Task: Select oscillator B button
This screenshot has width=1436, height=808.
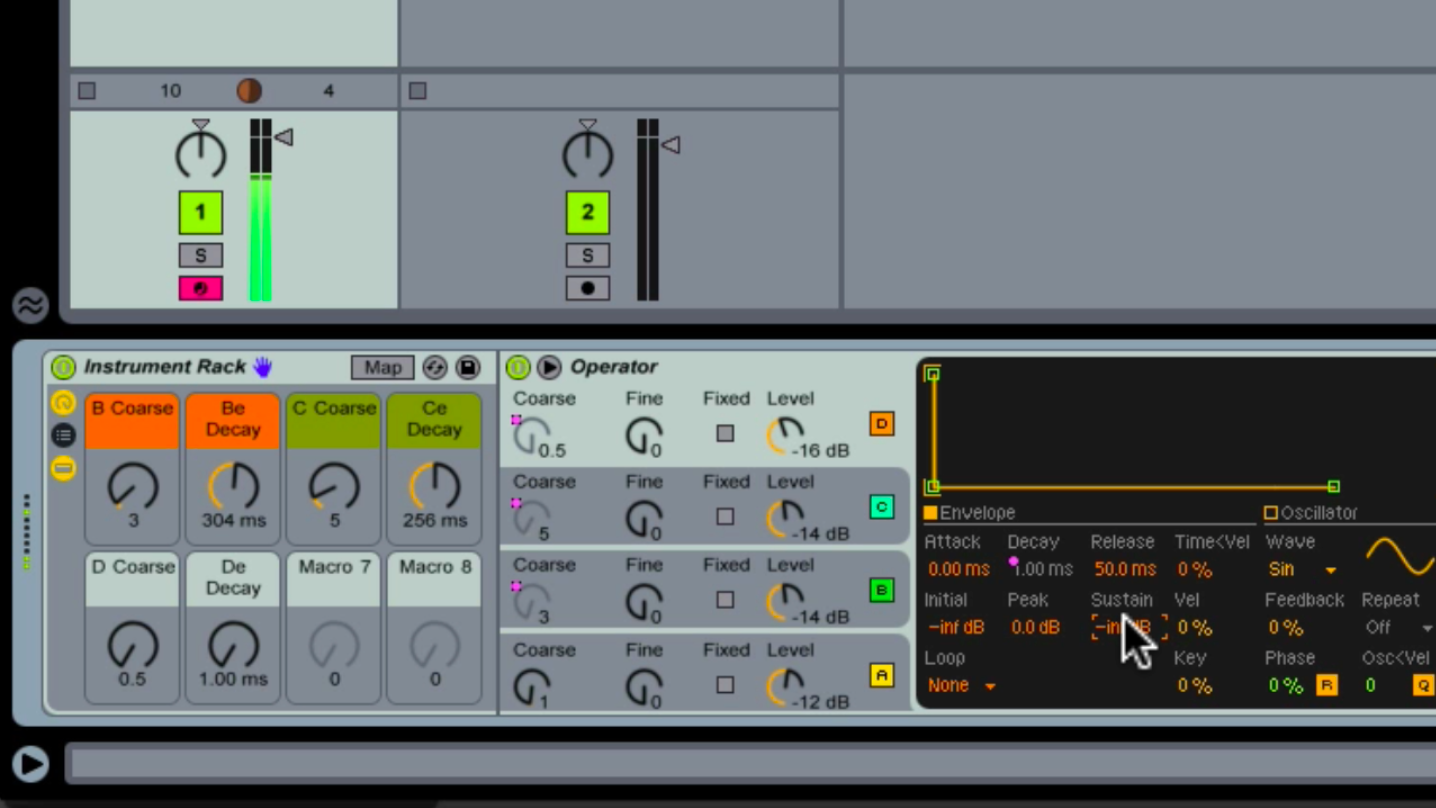Action: pyautogui.click(x=881, y=590)
